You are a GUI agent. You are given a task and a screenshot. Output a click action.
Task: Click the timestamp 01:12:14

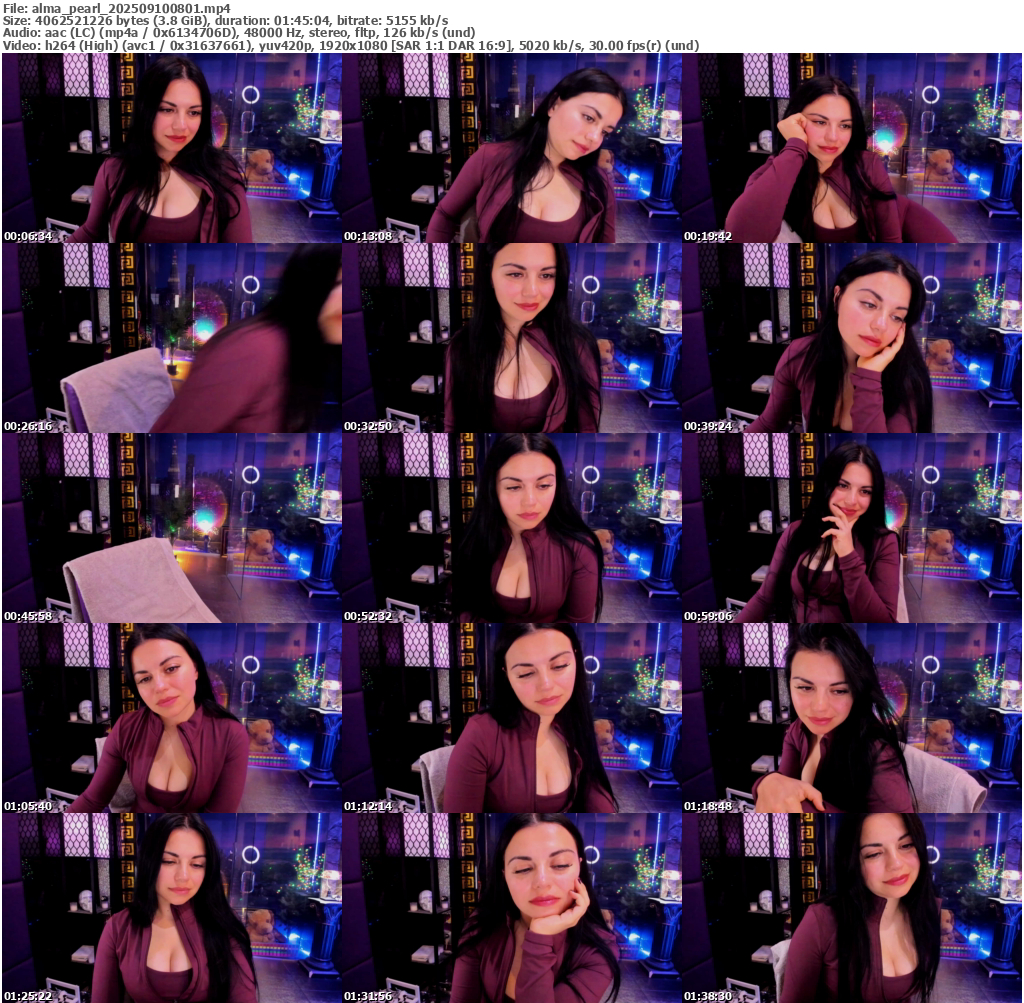point(368,806)
